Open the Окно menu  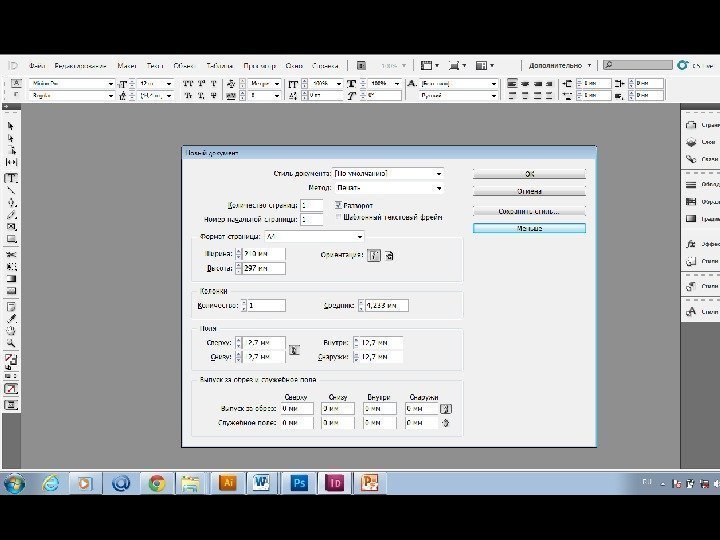click(294, 66)
